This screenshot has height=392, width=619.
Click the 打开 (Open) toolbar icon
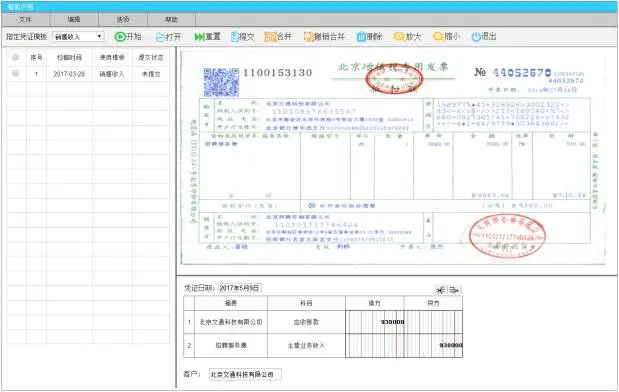[x=160, y=37]
